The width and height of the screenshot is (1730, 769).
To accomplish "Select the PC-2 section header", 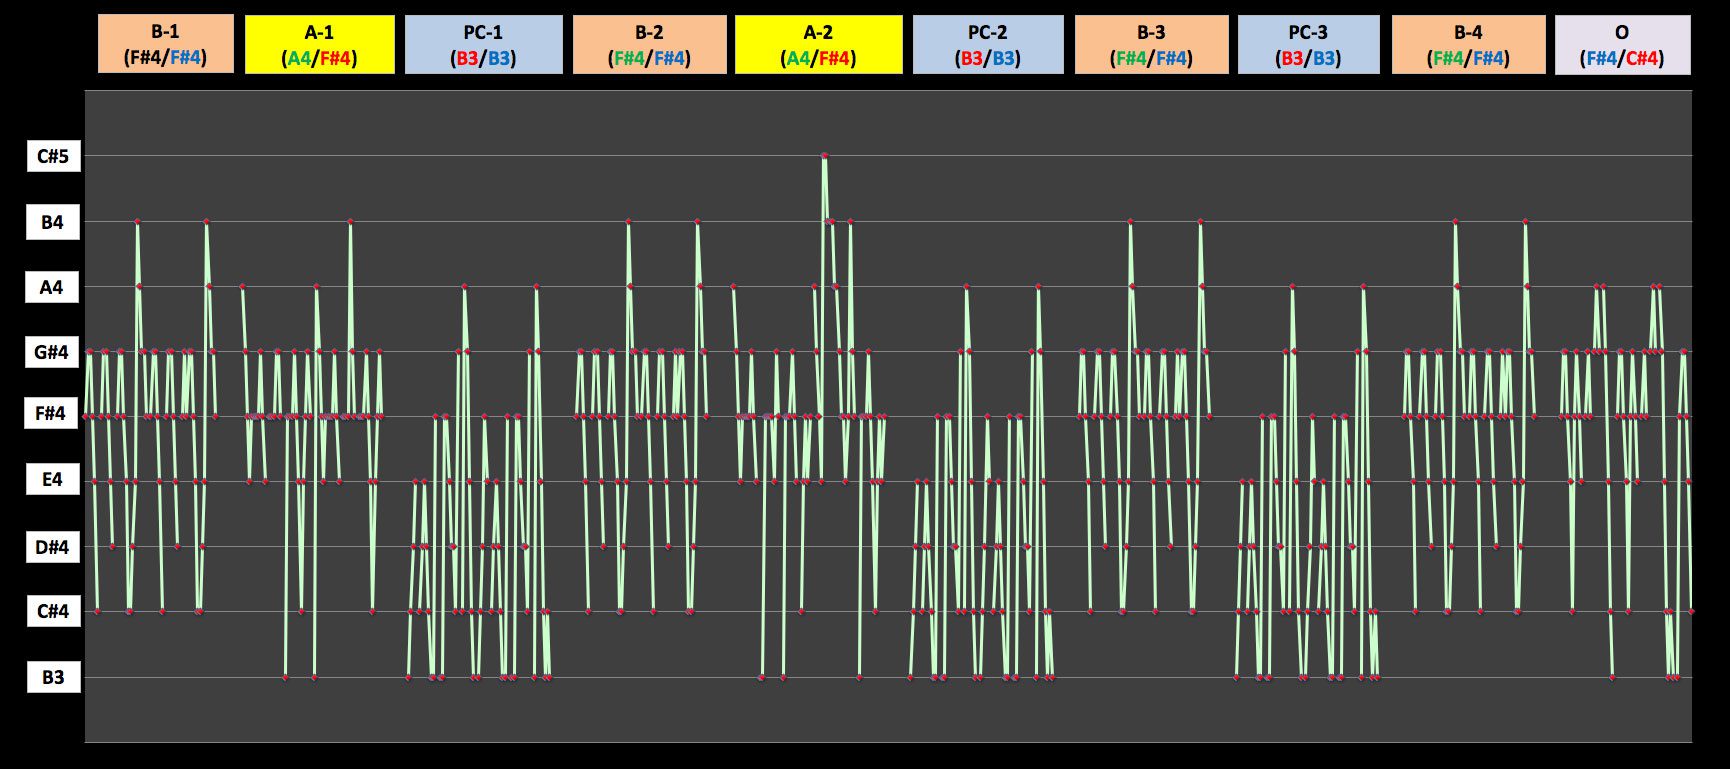I will point(987,44).
